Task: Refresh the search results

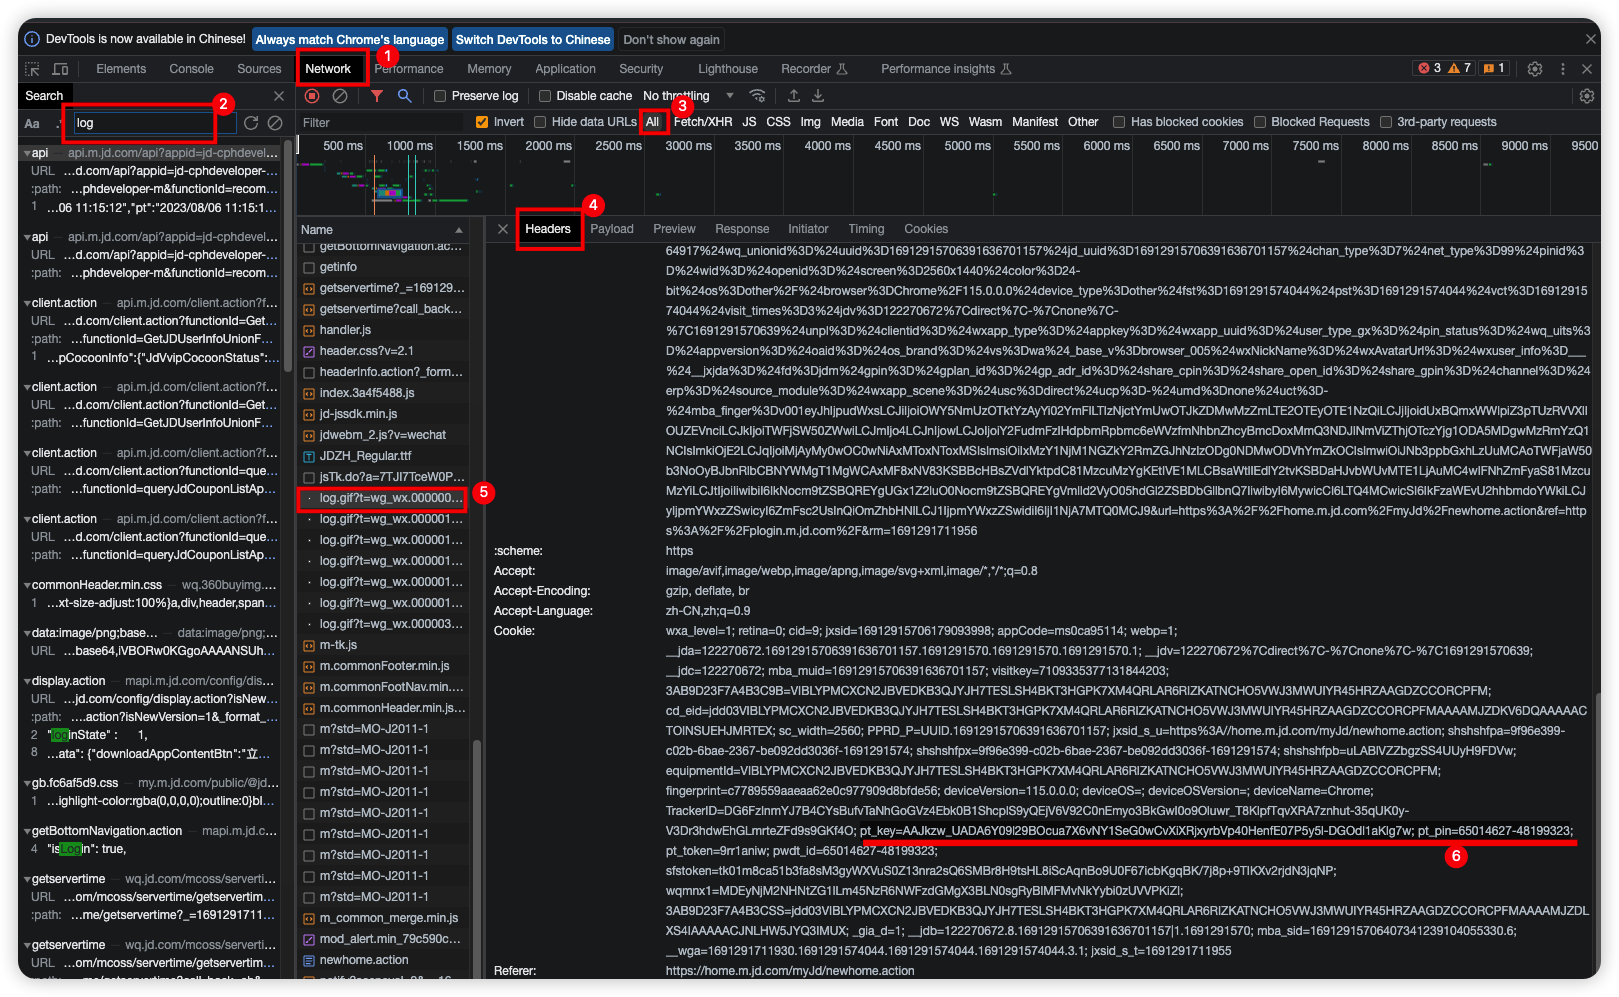Action: click(251, 123)
